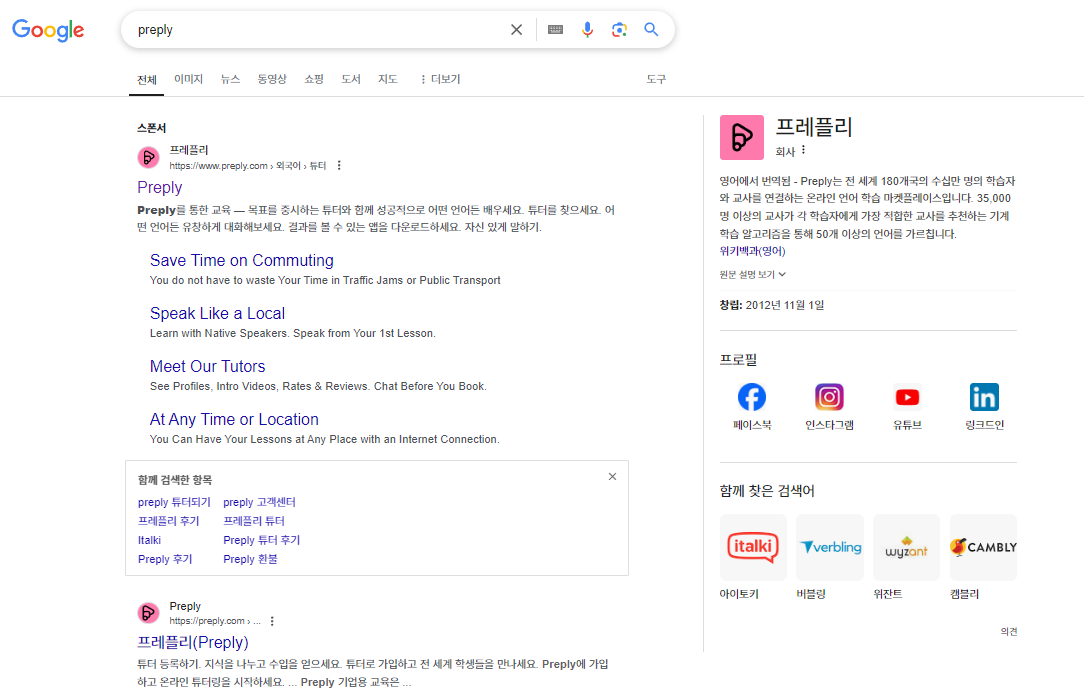
Task: Open knowledge panel 회사 three-dot menu
Action: click(803, 151)
